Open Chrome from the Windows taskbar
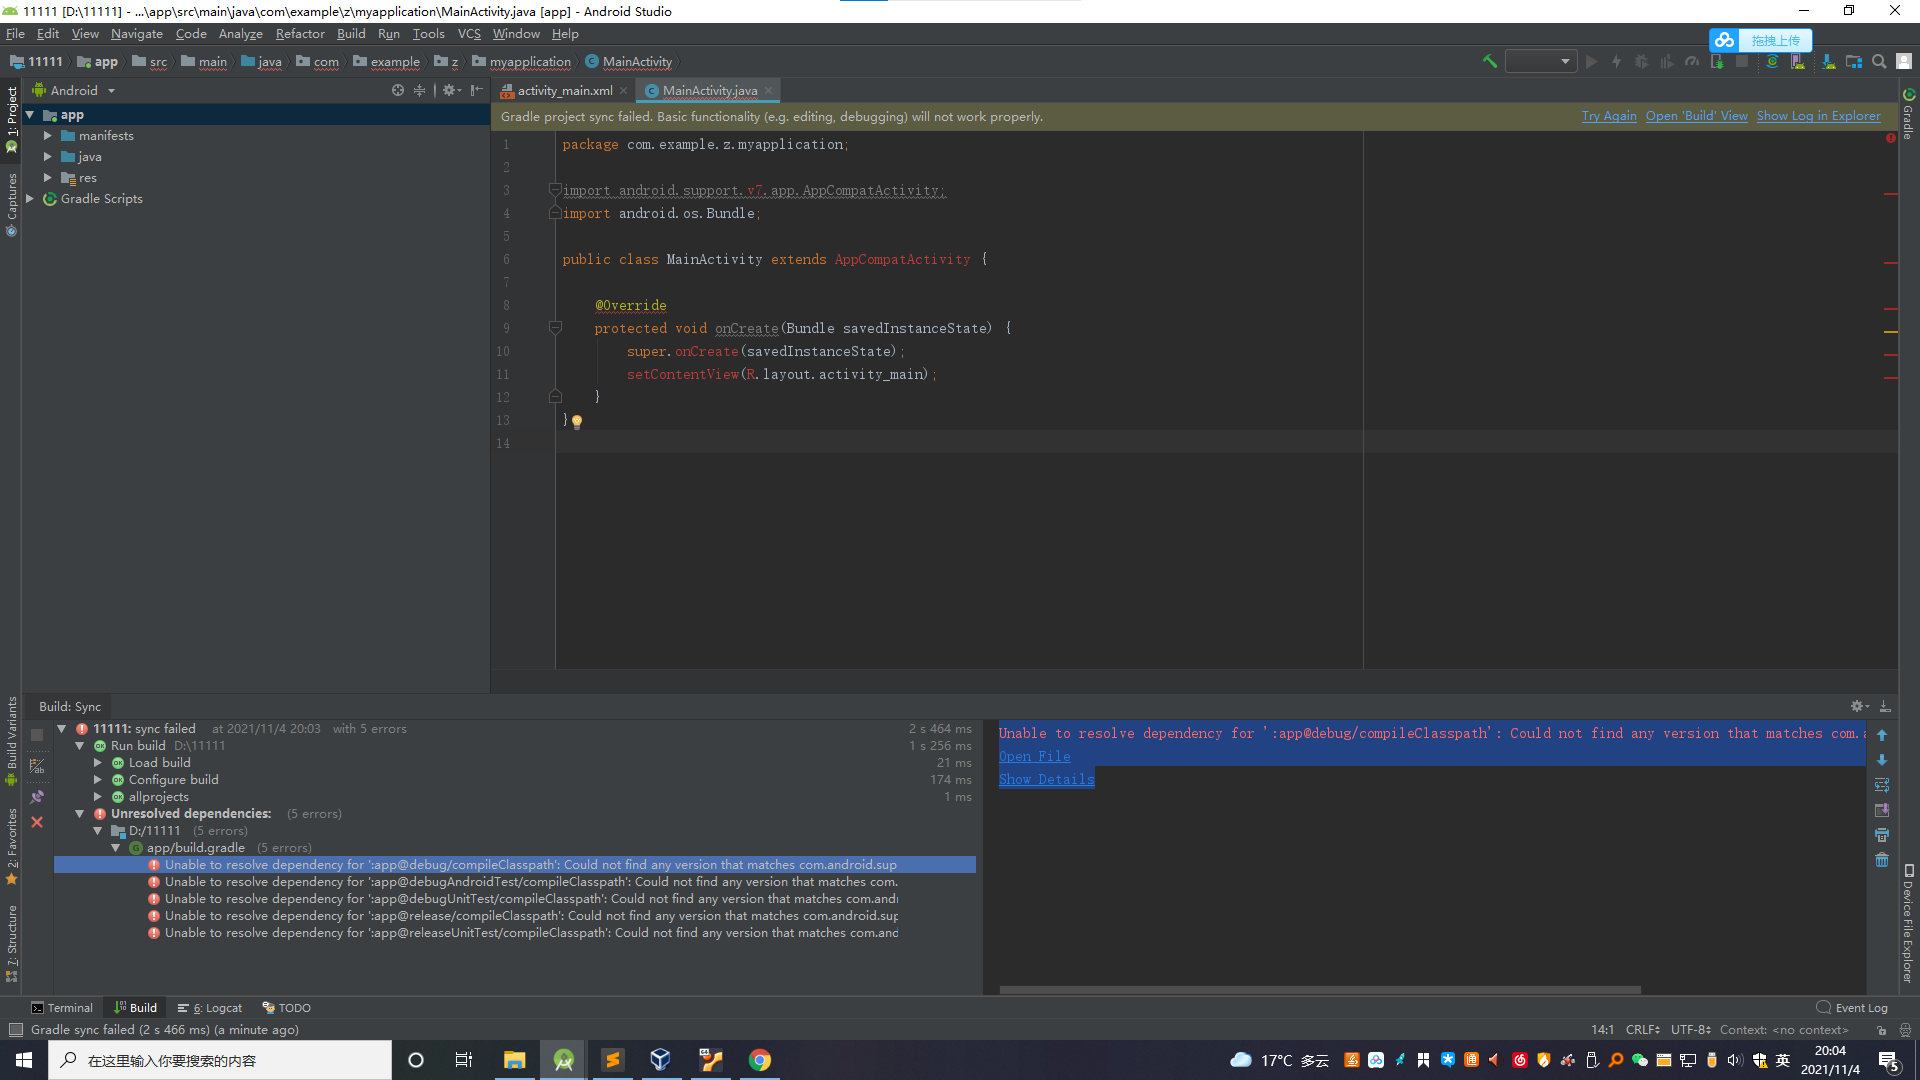 coord(760,1060)
